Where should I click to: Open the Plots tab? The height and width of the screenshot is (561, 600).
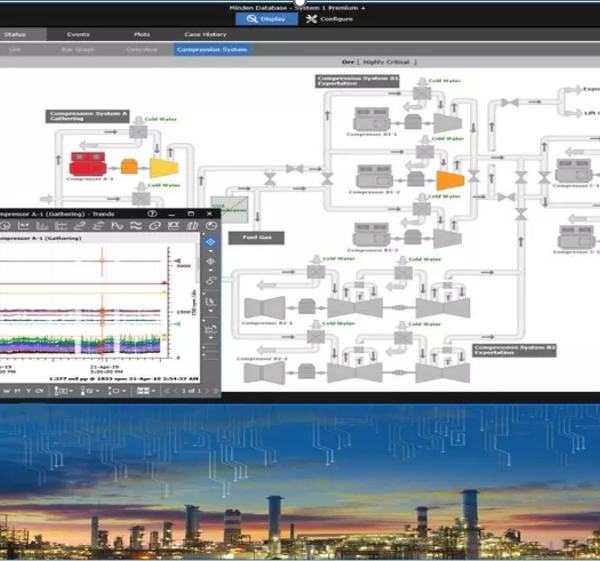tap(141, 34)
